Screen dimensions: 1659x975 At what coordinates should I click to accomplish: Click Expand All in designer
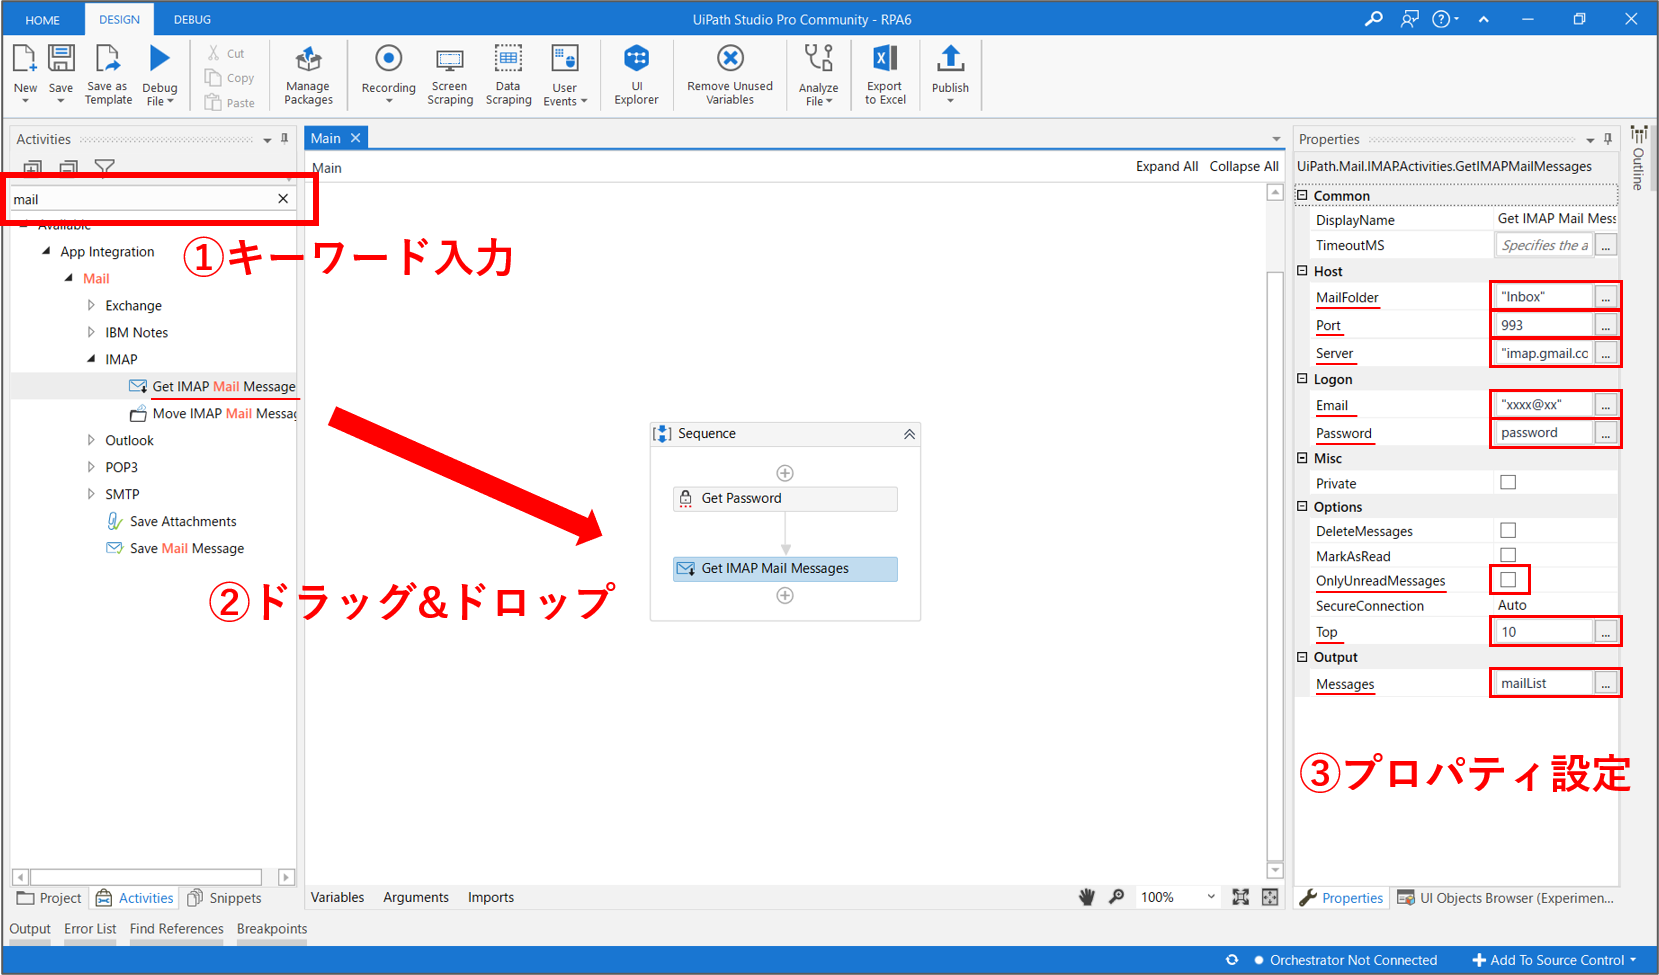point(1166,166)
